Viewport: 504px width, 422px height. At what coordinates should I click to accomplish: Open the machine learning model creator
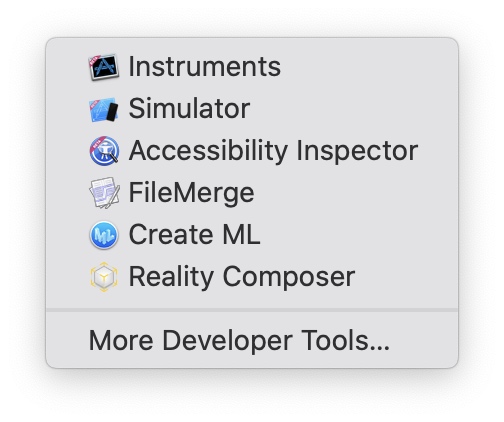pos(252,235)
